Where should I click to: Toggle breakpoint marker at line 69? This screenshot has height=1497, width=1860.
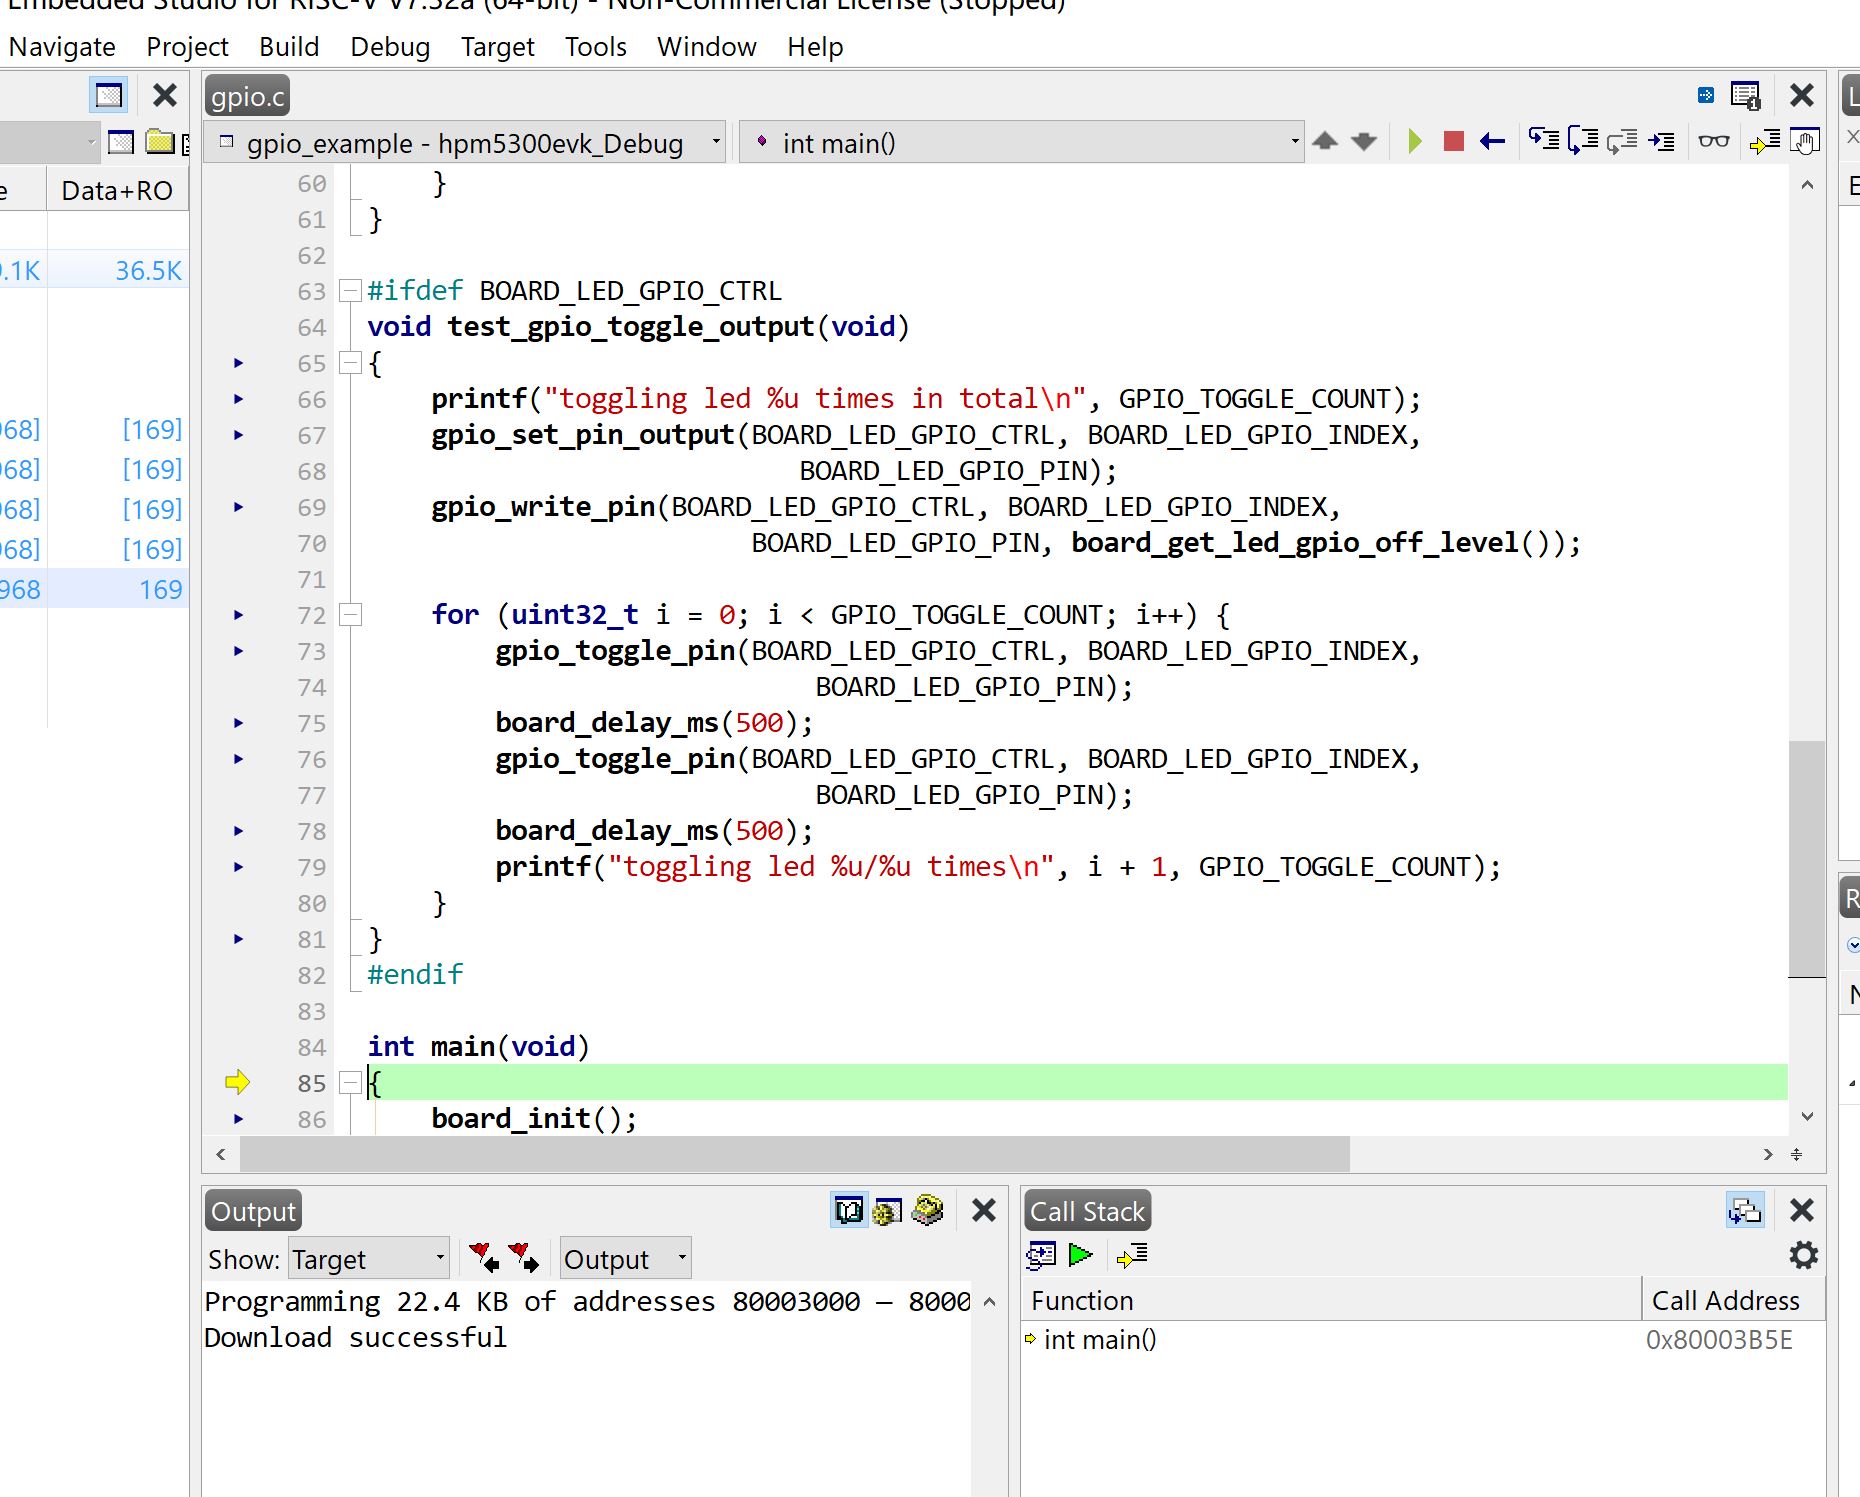pyautogui.click(x=239, y=507)
